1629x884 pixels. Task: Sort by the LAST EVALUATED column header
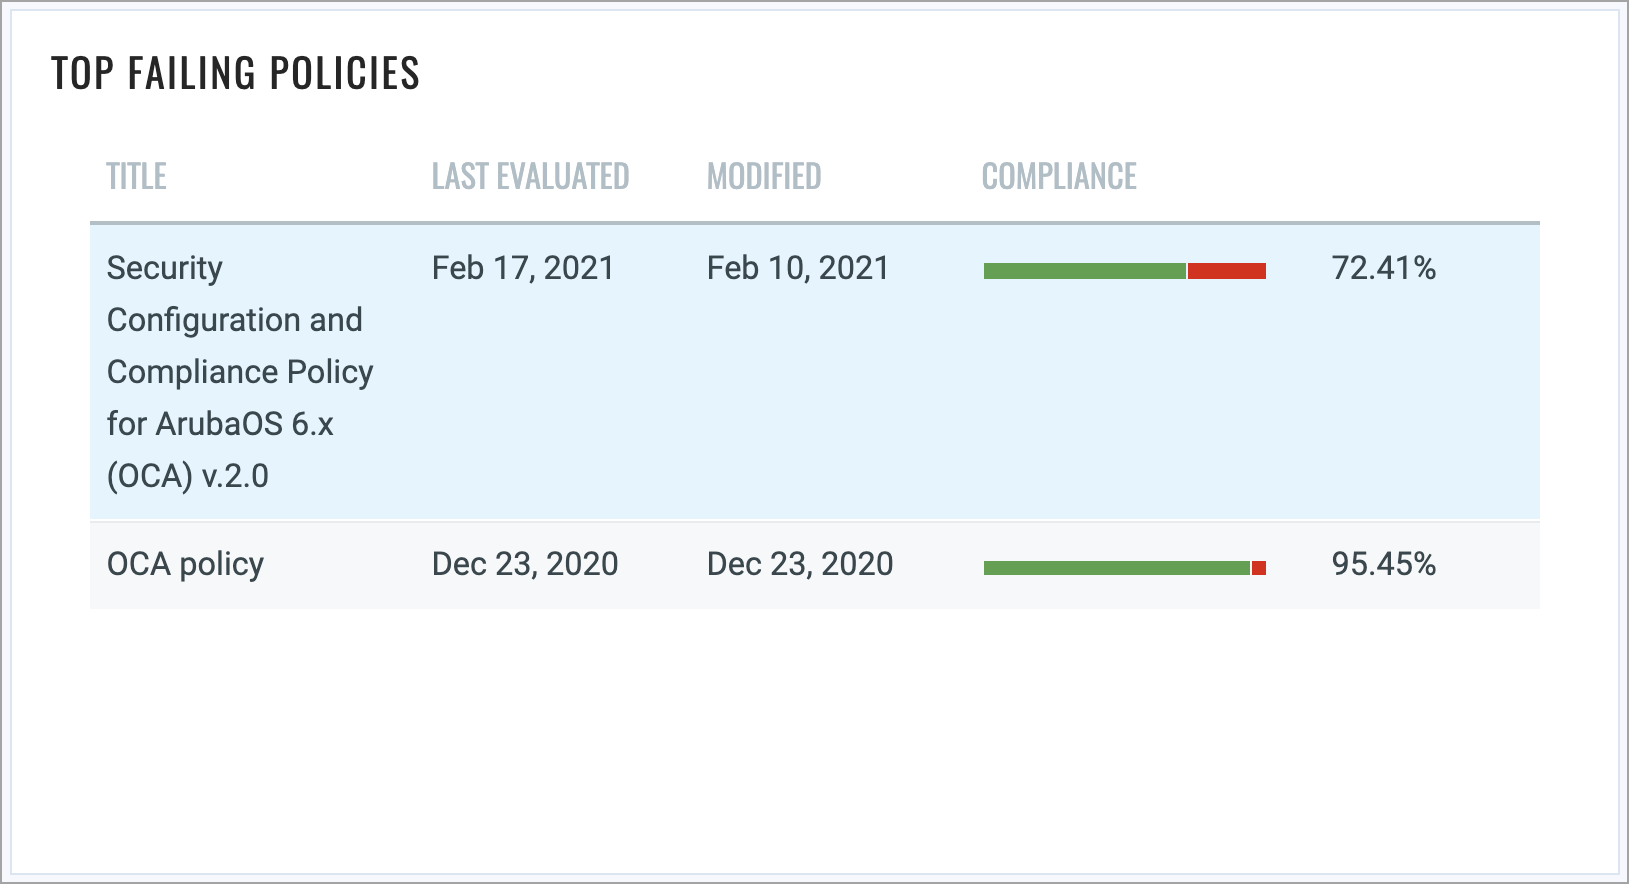[530, 176]
